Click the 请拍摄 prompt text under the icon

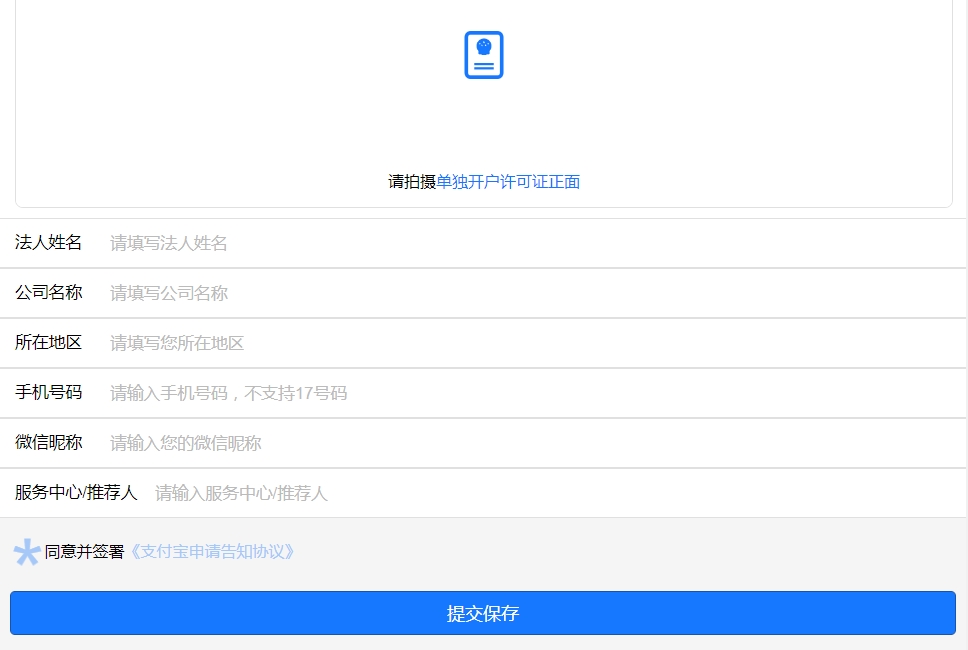click(412, 182)
